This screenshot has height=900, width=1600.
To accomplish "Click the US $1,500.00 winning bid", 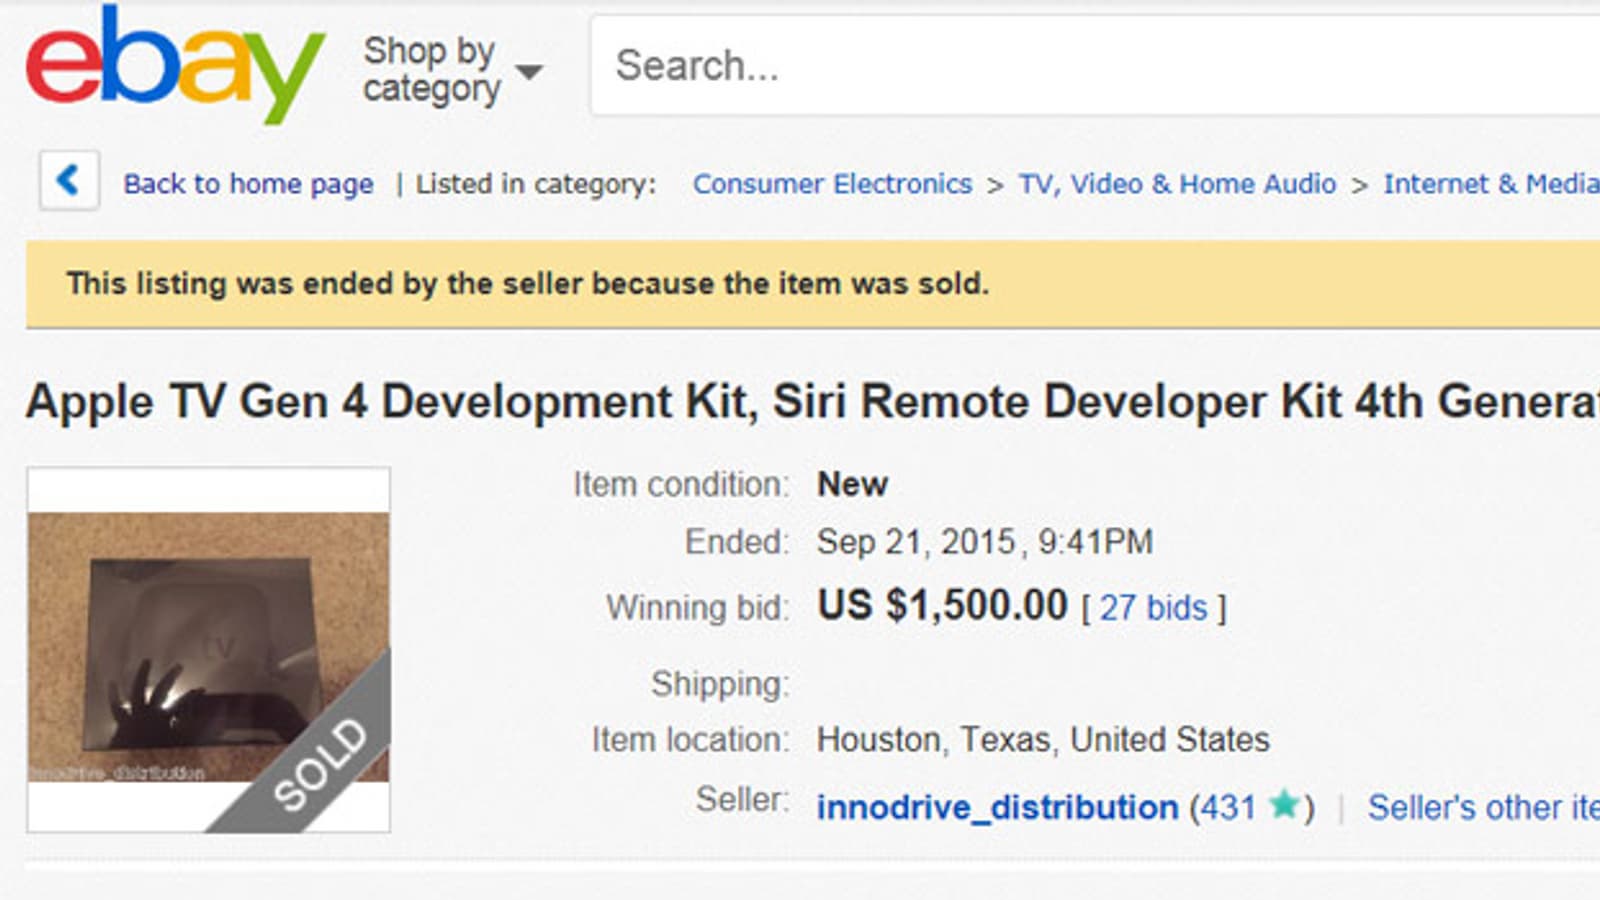I will click(942, 606).
